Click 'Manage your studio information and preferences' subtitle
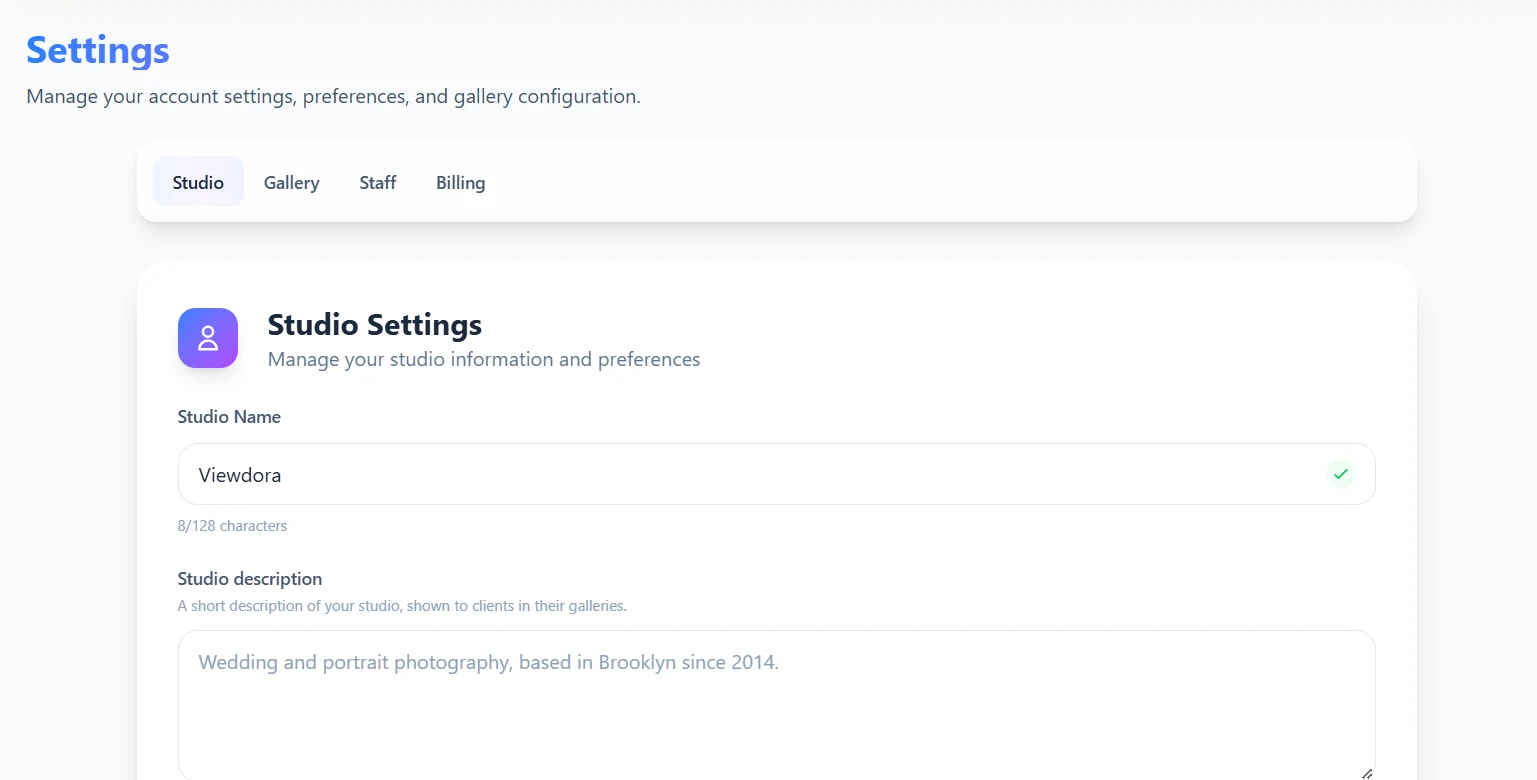 484,359
